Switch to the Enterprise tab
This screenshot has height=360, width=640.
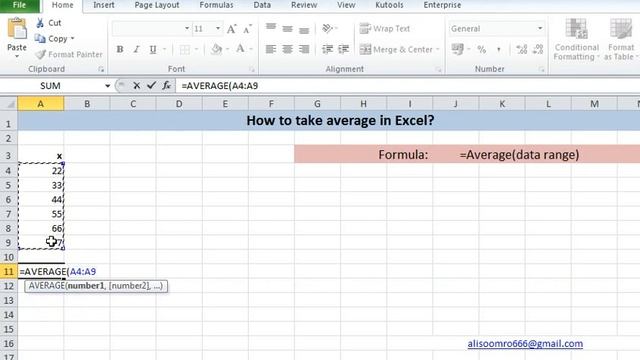(x=442, y=5)
